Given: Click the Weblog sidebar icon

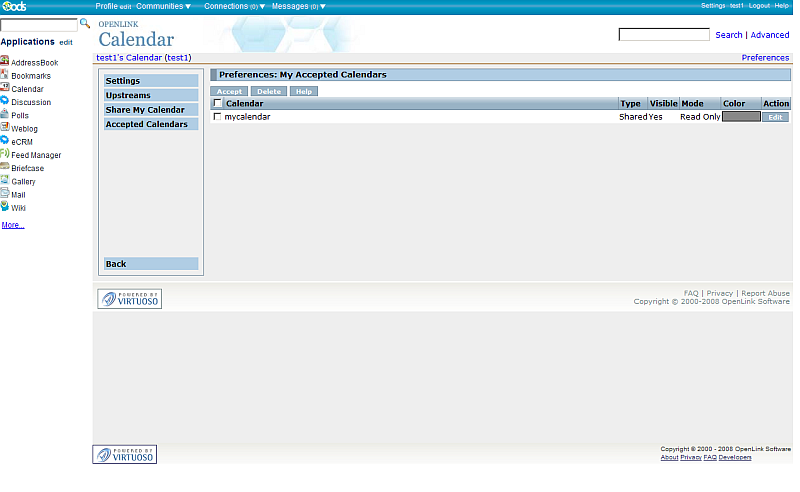Looking at the screenshot, I should pyautogui.click(x=5, y=128).
